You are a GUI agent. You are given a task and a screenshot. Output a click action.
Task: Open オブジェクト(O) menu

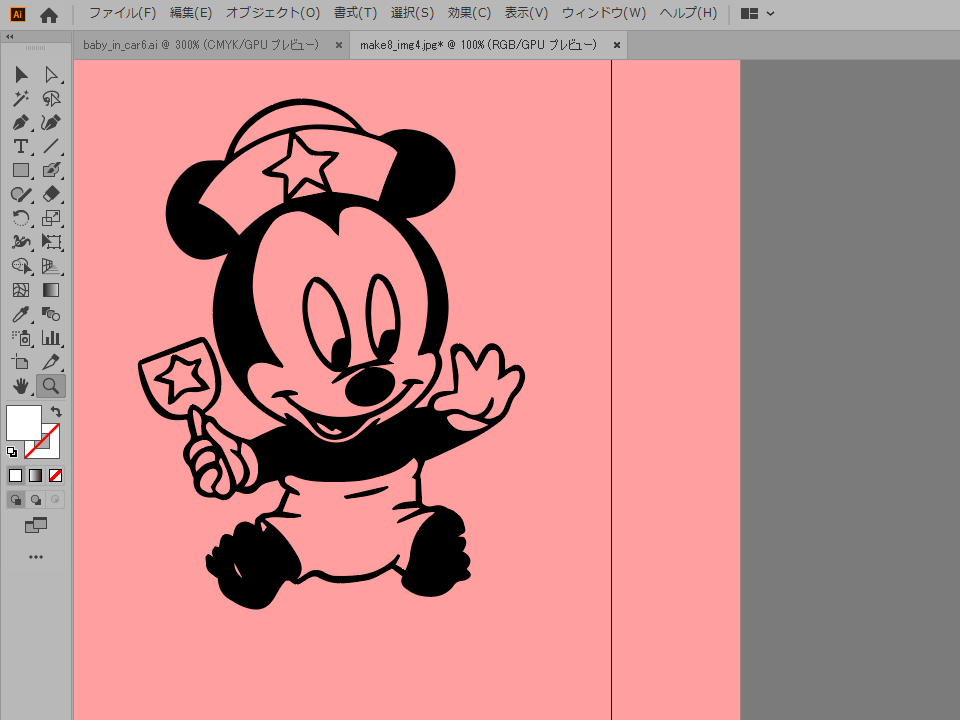273,13
